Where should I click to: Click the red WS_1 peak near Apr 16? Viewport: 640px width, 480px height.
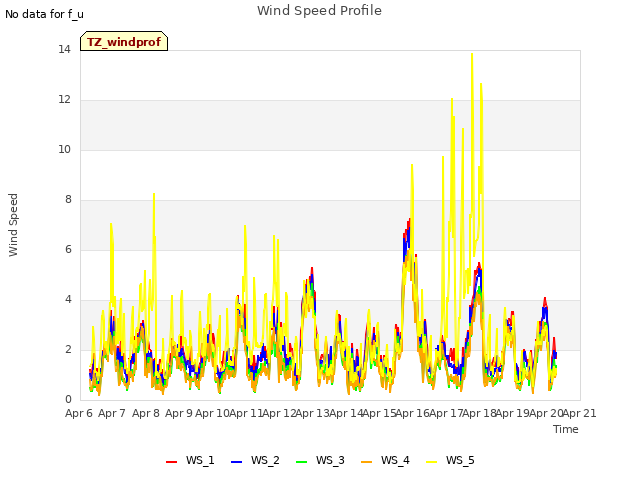click(409, 220)
